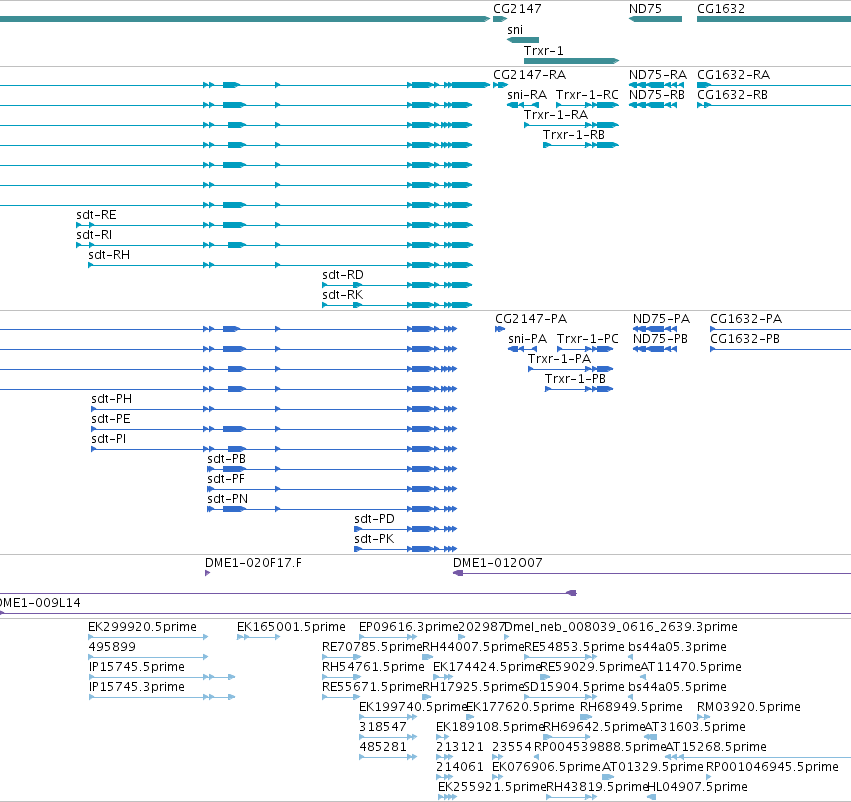Select the RH68949.5prime EST label

coord(631,707)
